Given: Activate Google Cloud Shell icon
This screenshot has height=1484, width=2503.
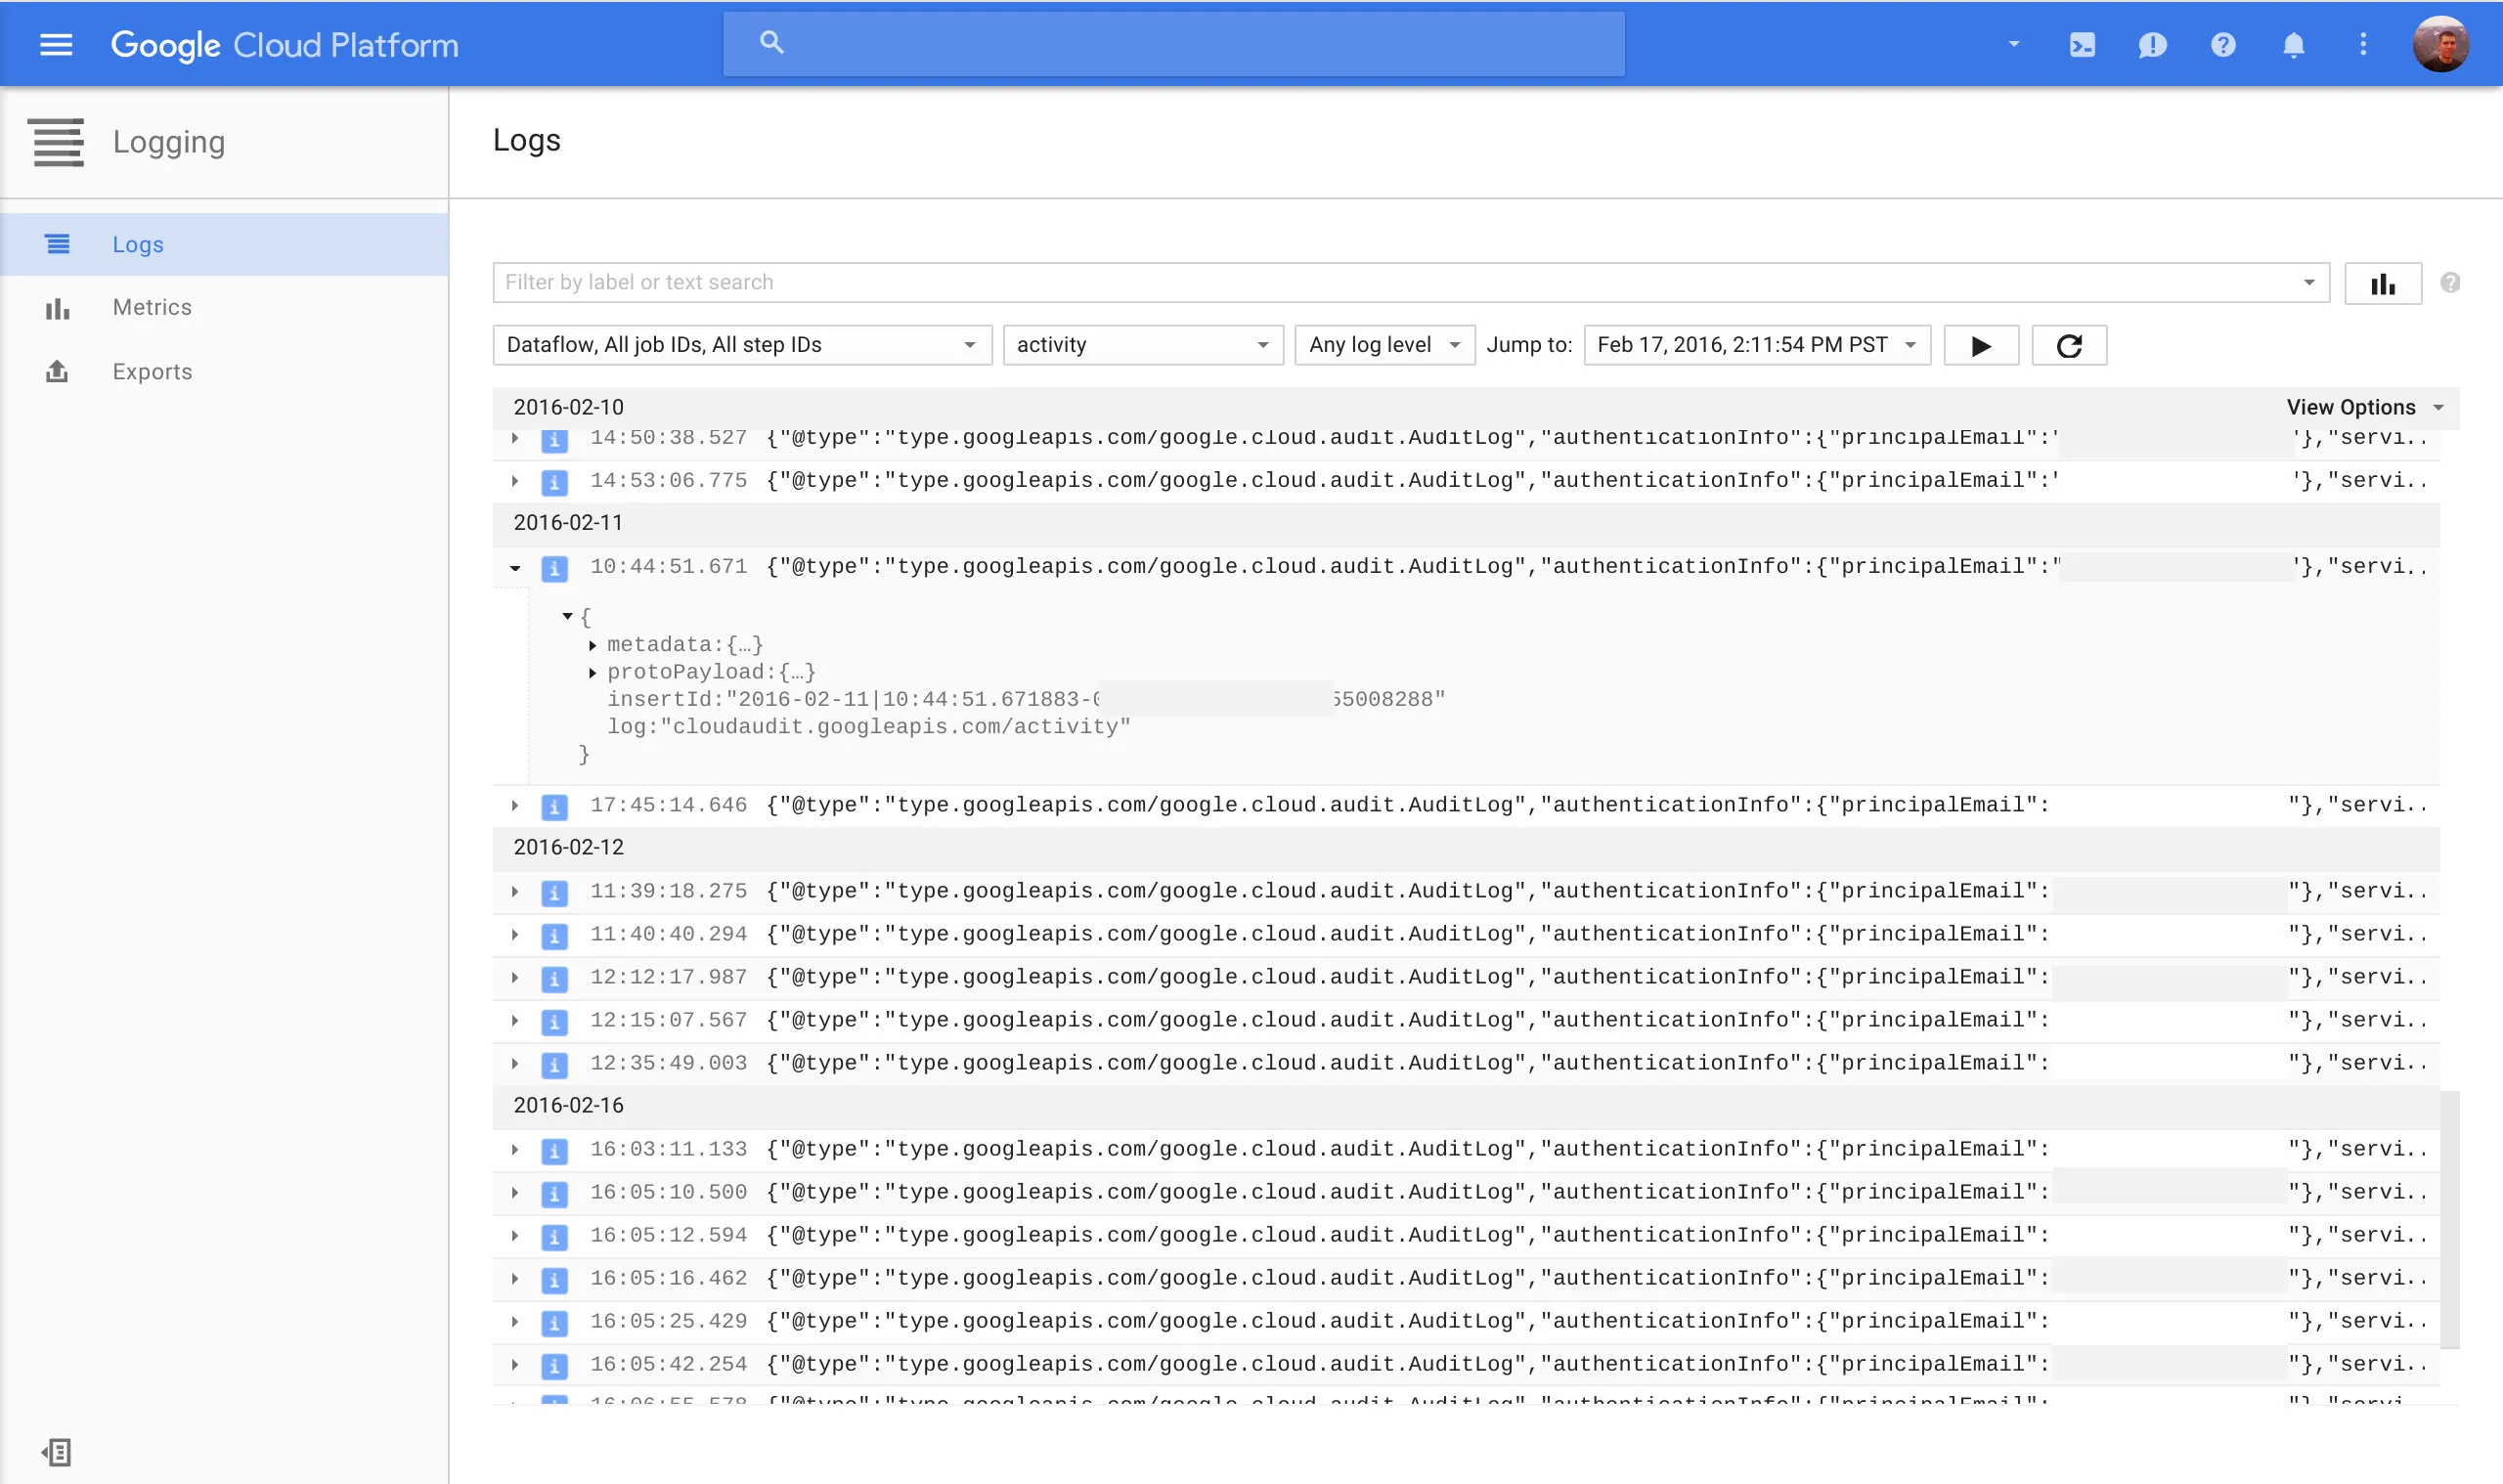Looking at the screenshot, I should 2082,45.
